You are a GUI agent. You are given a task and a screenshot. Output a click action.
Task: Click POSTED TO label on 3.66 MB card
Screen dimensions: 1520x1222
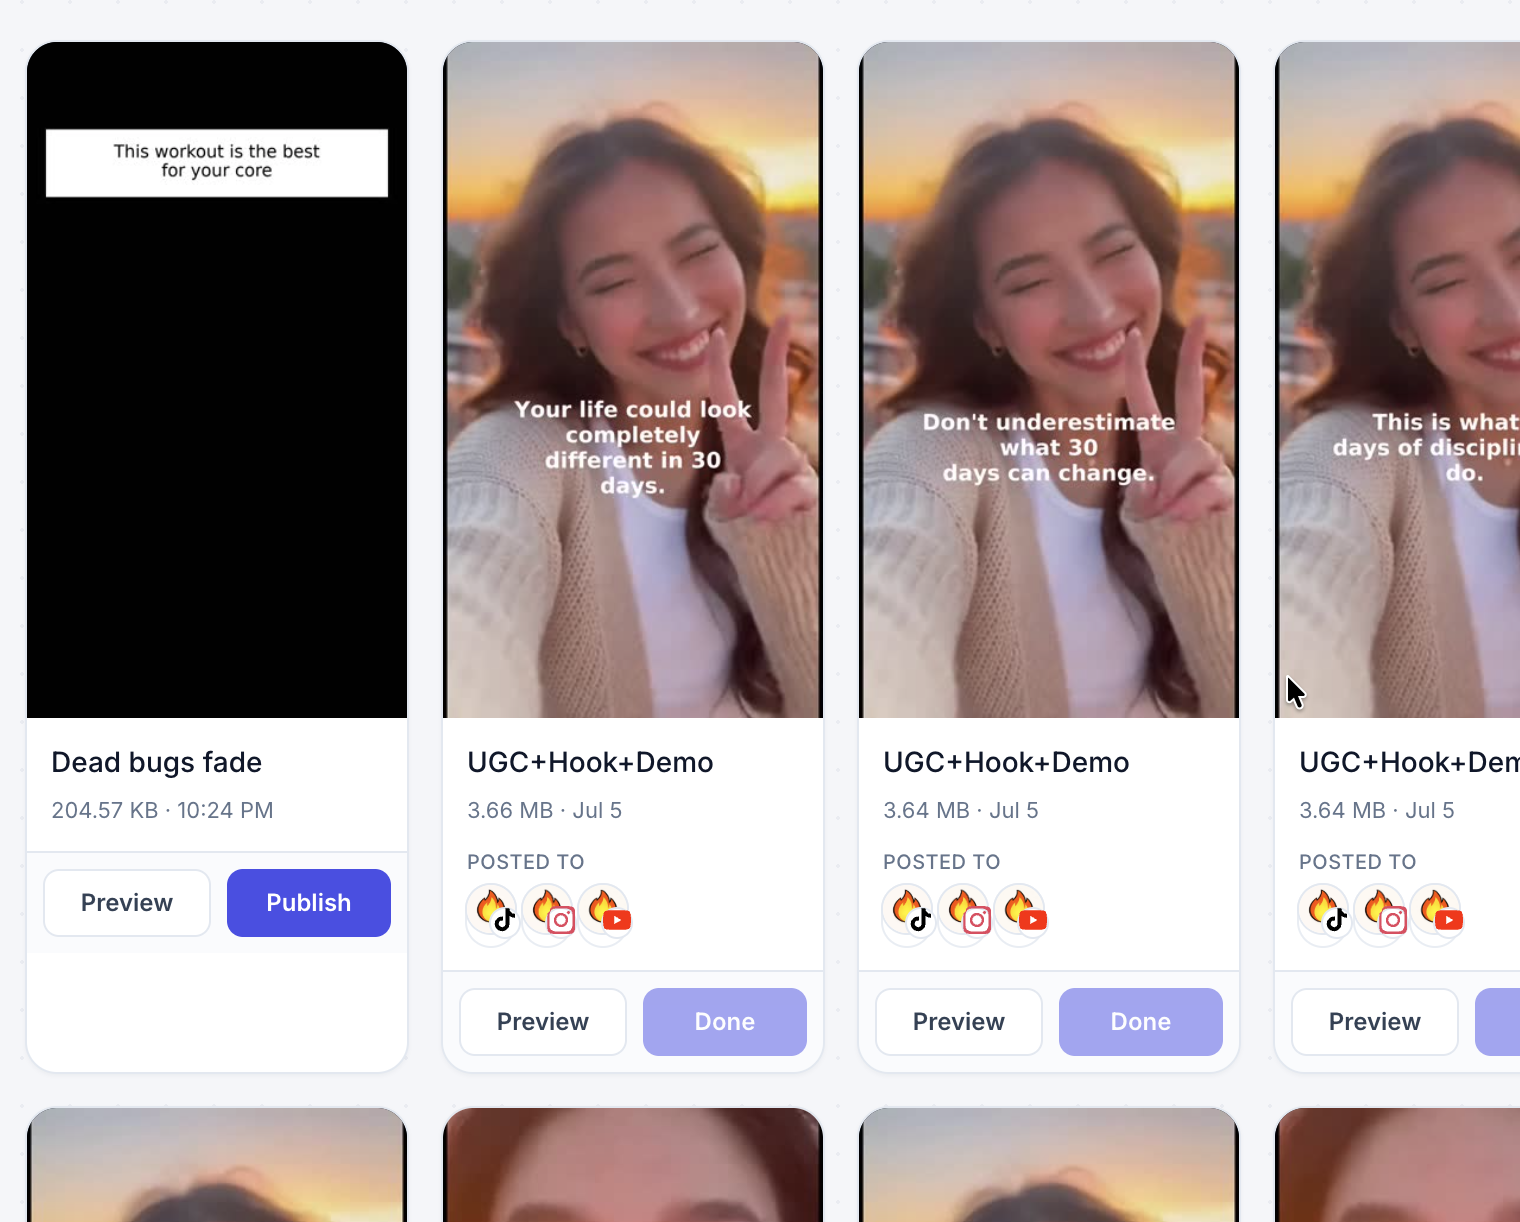[x=526, y=862]
